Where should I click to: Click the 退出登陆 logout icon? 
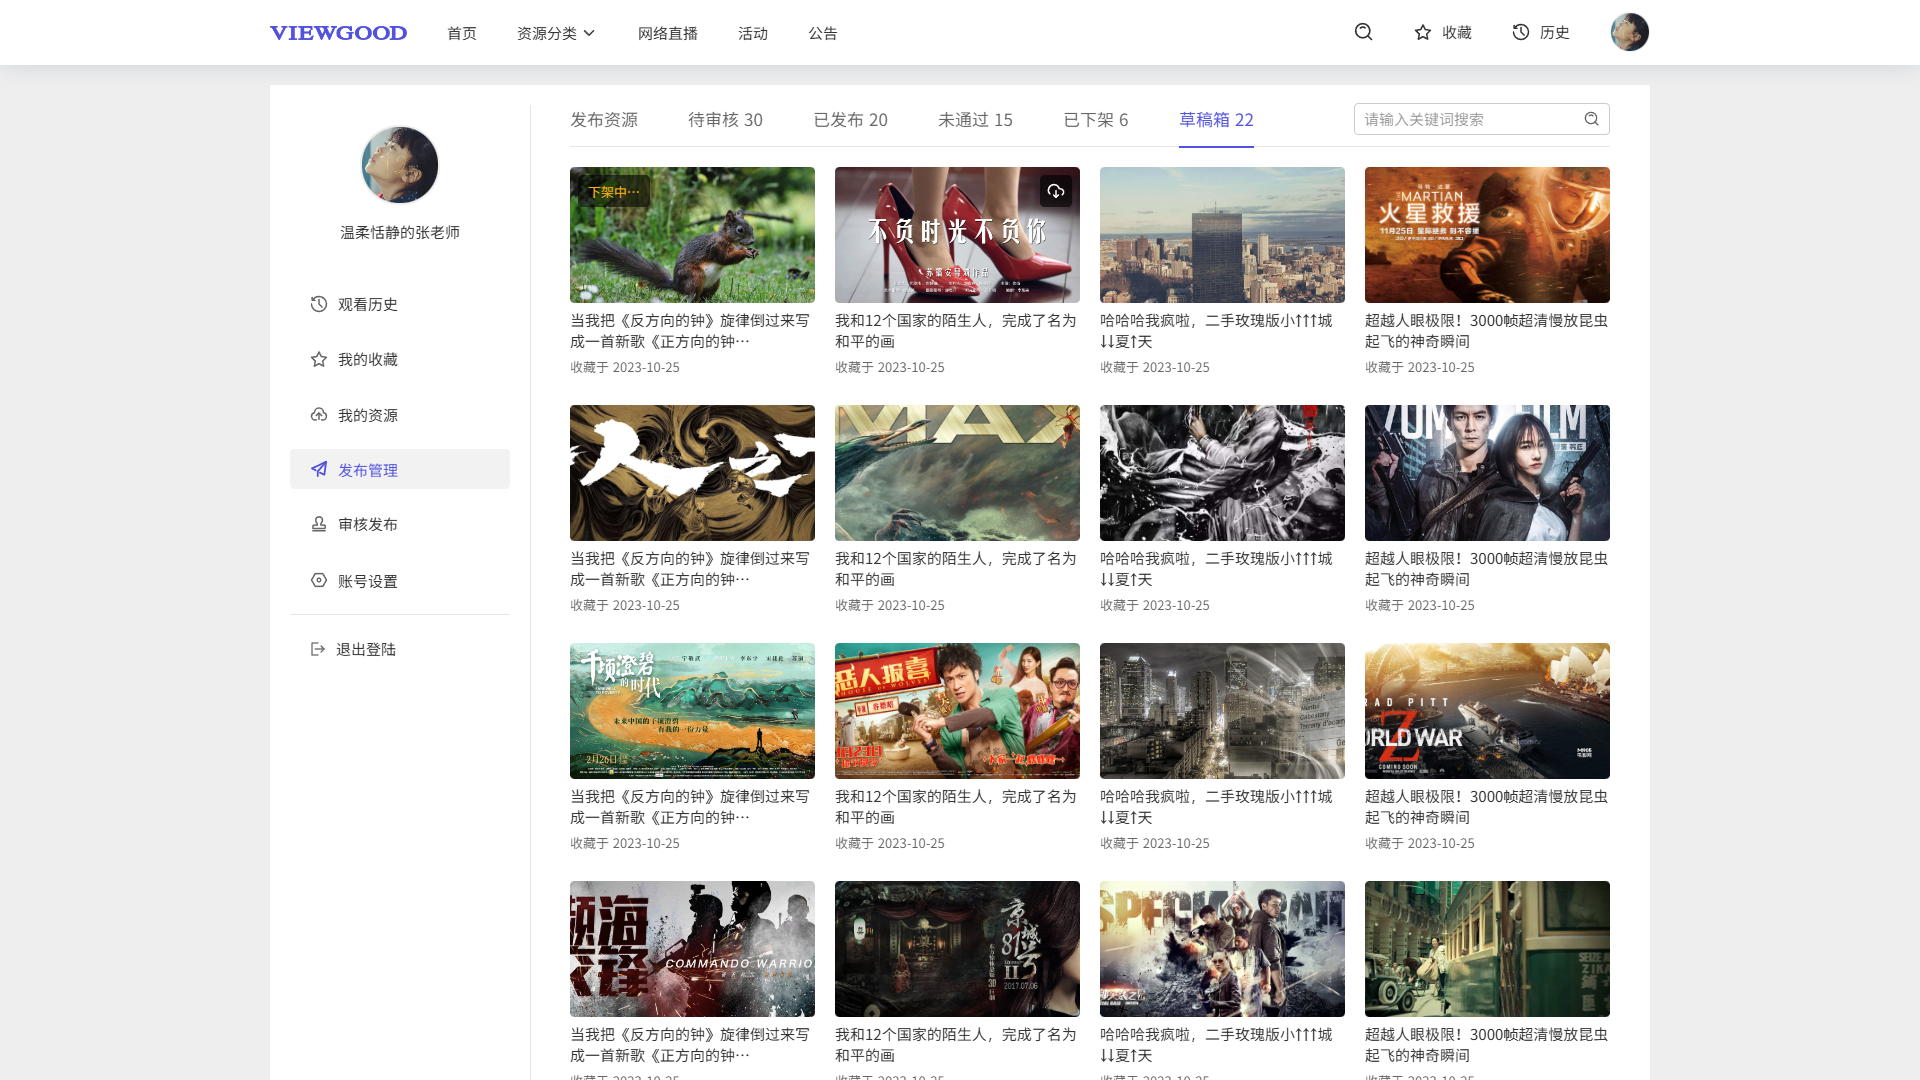[318, 649]
